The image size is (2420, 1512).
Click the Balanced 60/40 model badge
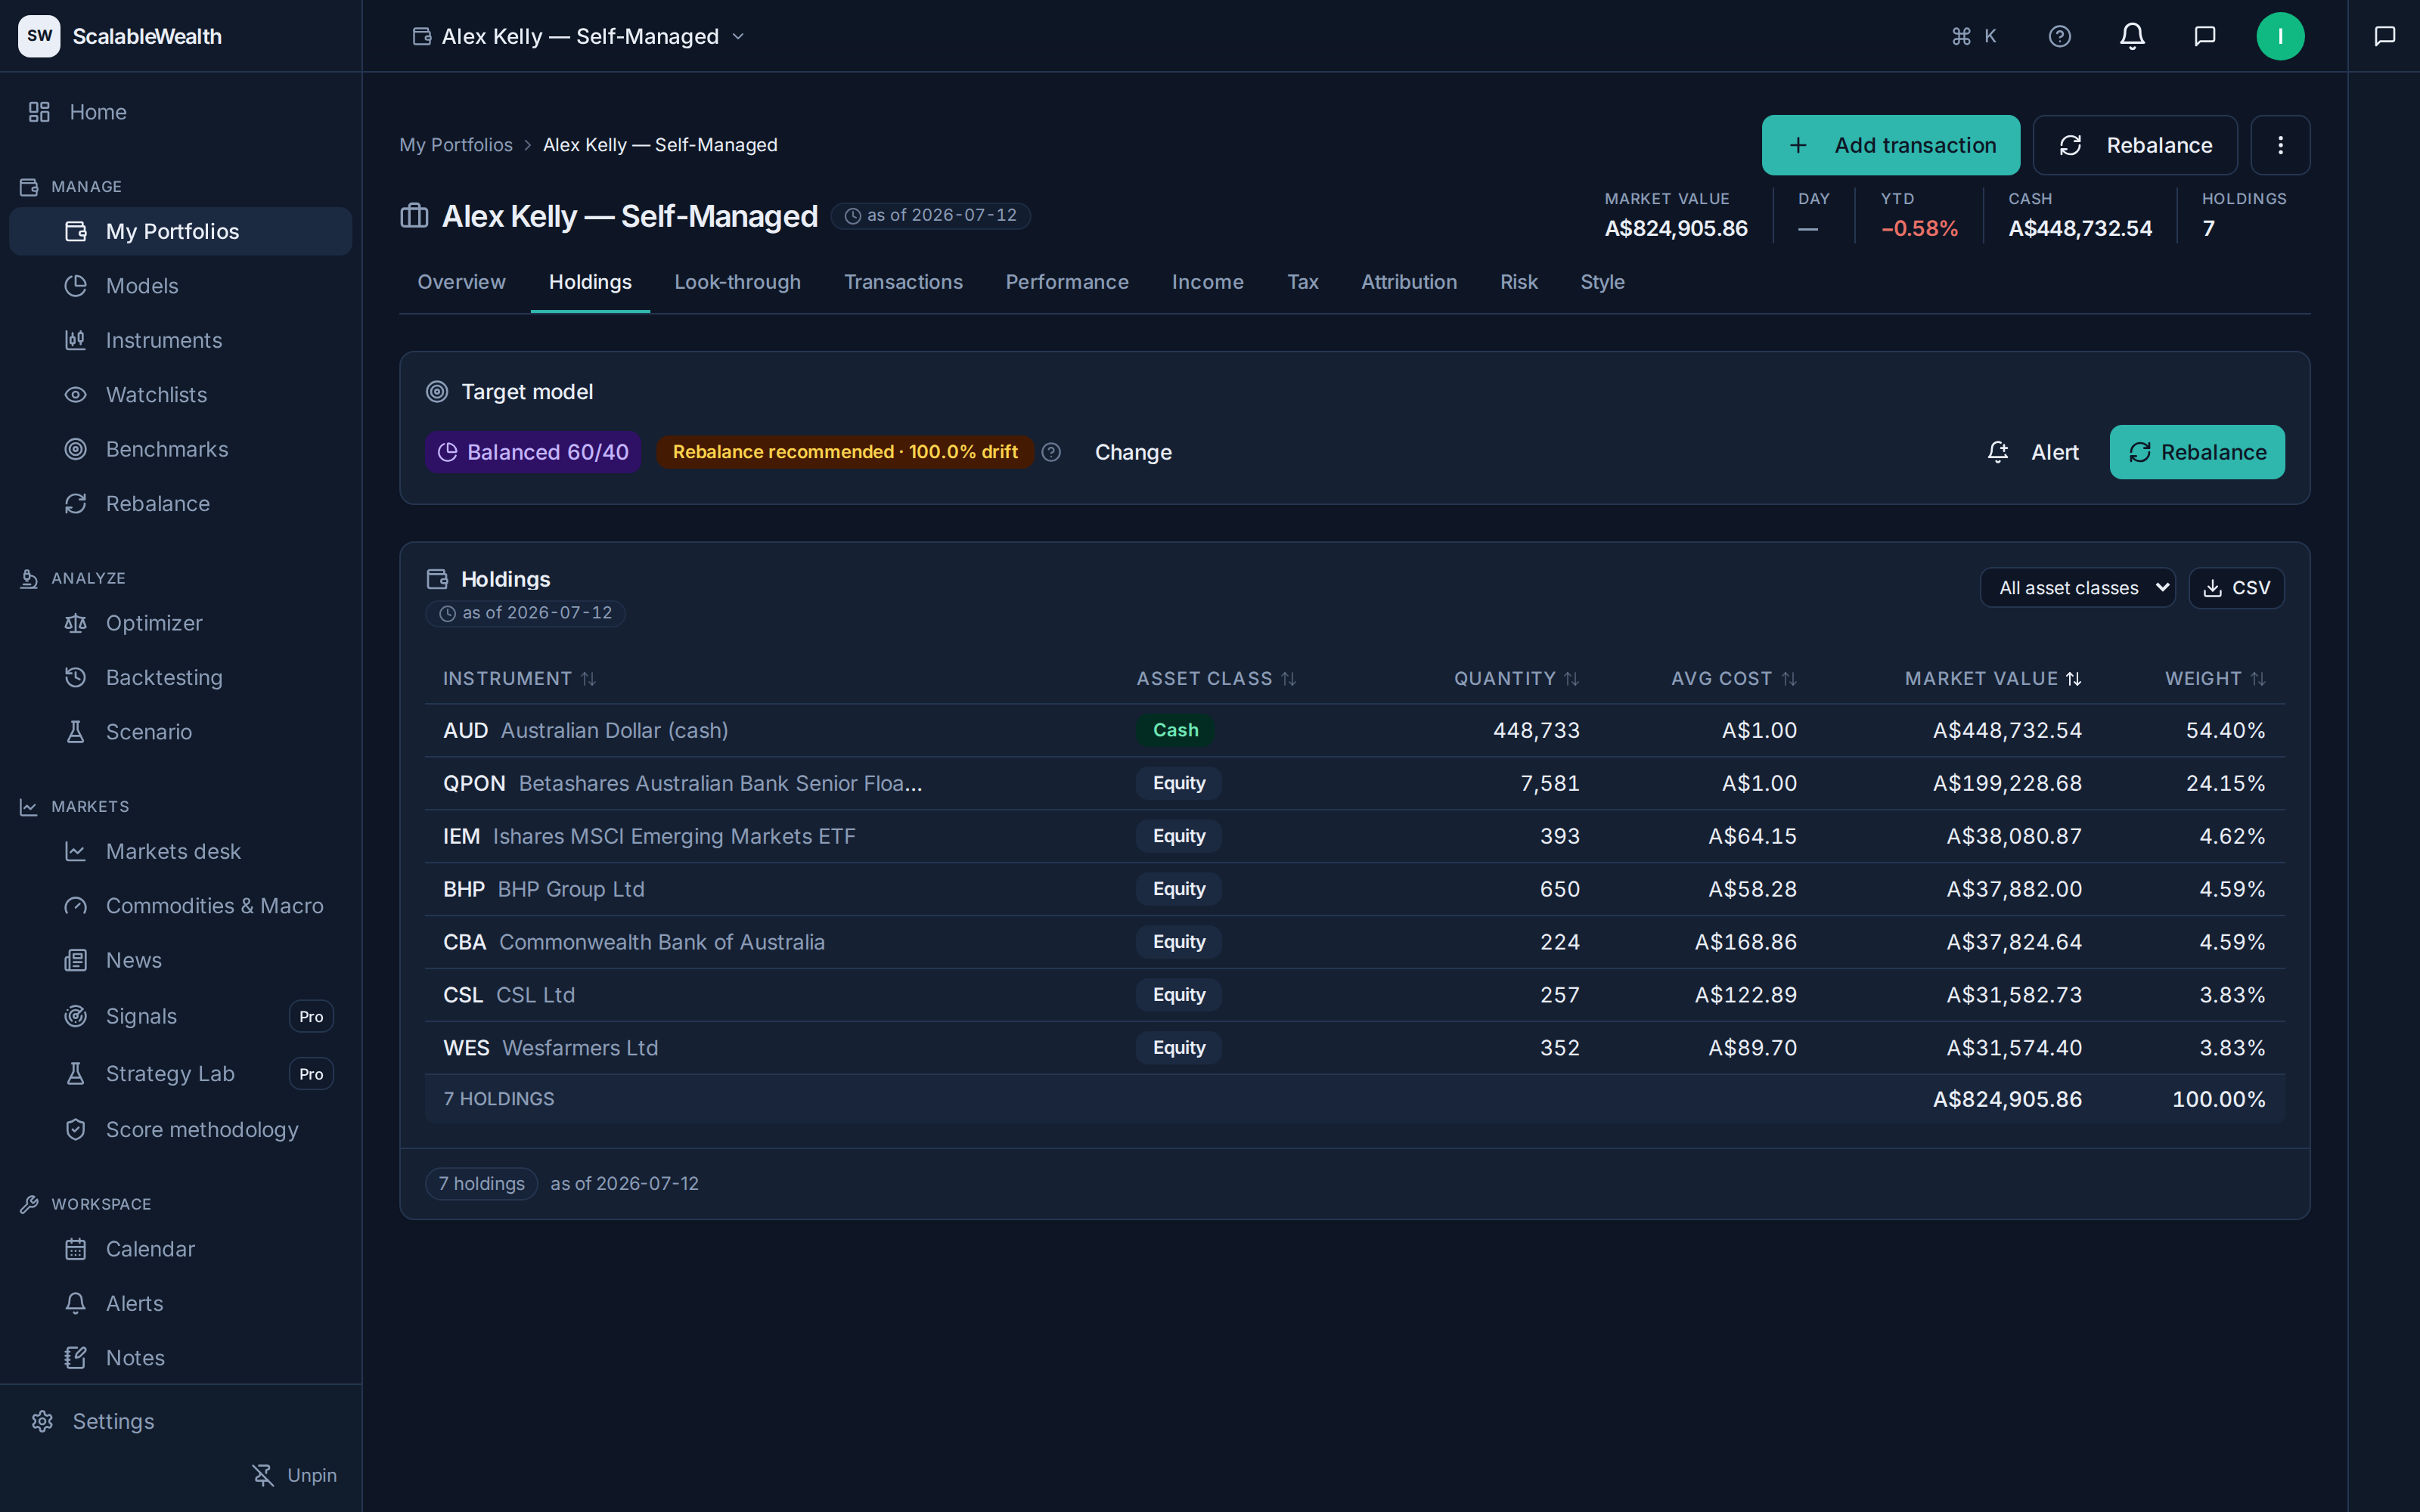pos(533,452)
